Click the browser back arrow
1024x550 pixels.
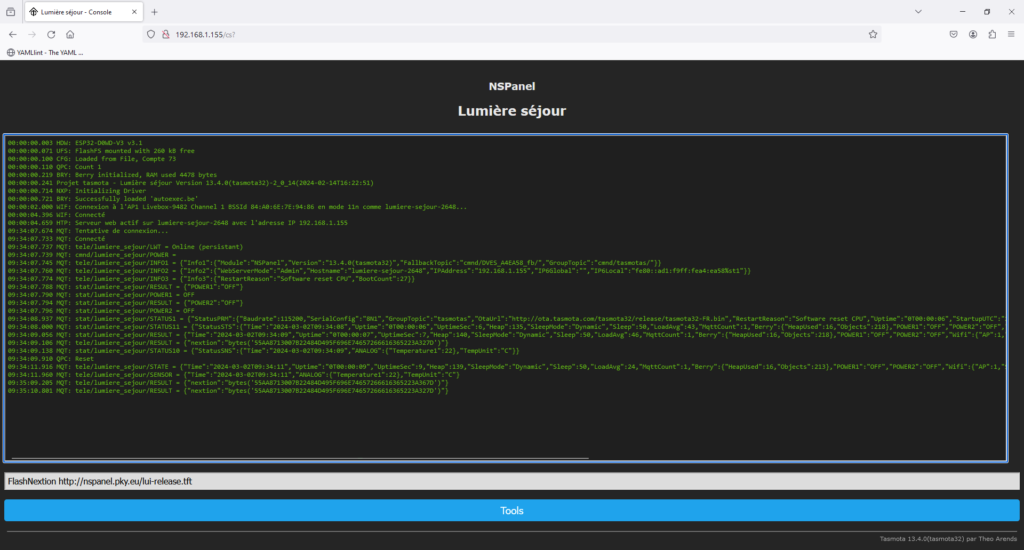point(13,35)
